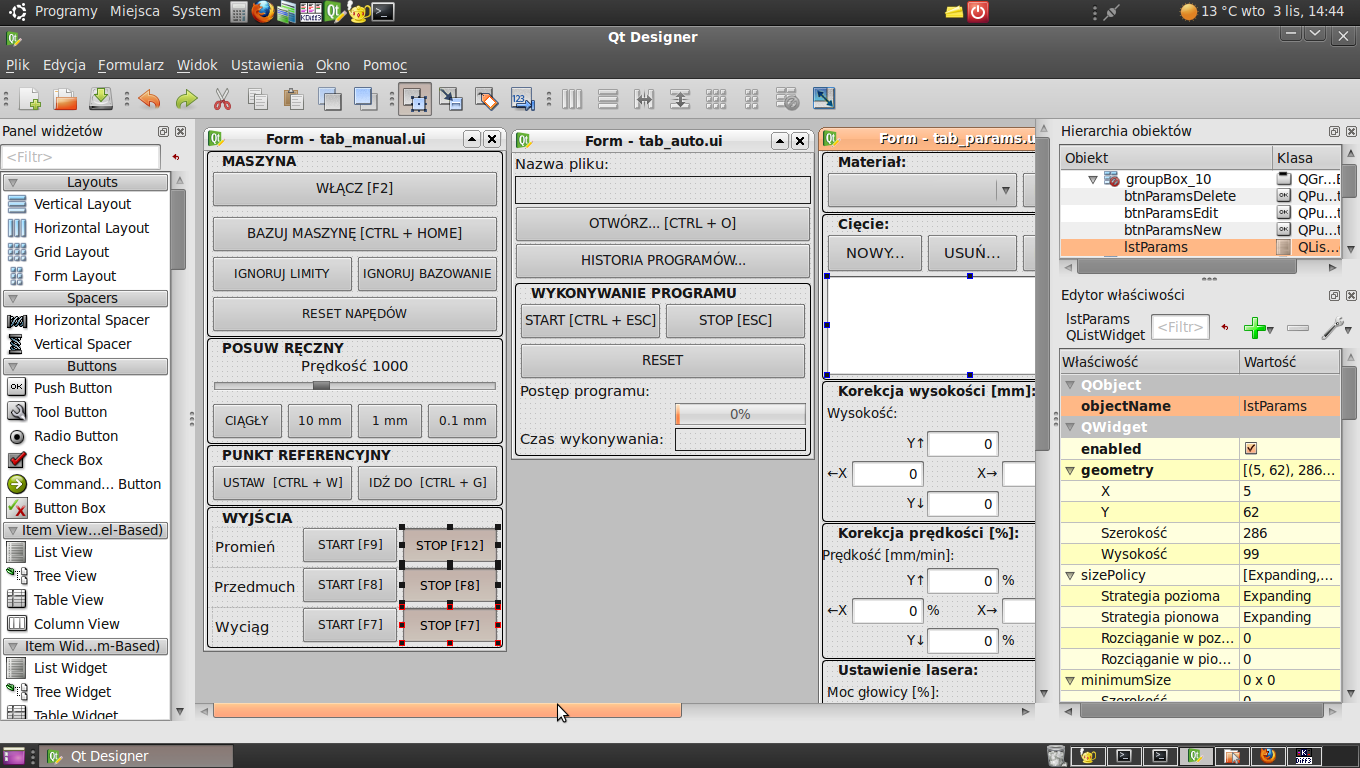Click the RESET NAPĘDÓW button

pos(355,314)
